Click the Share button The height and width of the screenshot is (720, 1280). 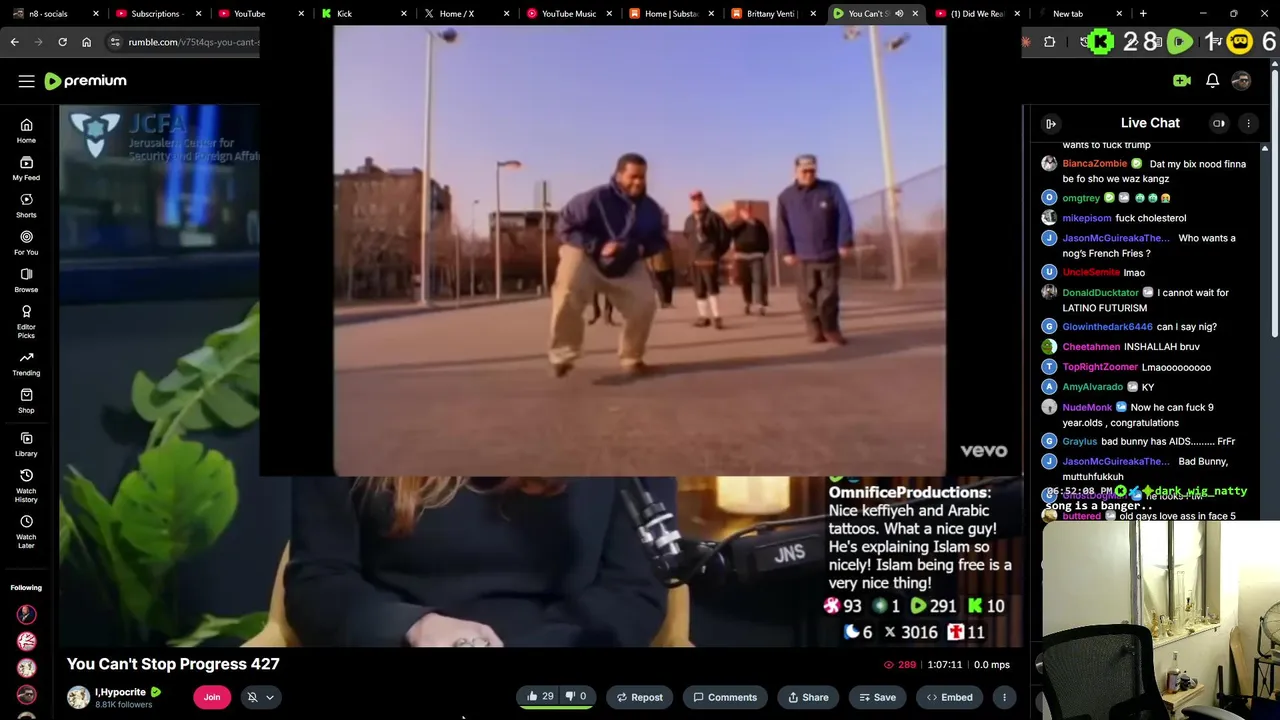click(x=808, y=697)
